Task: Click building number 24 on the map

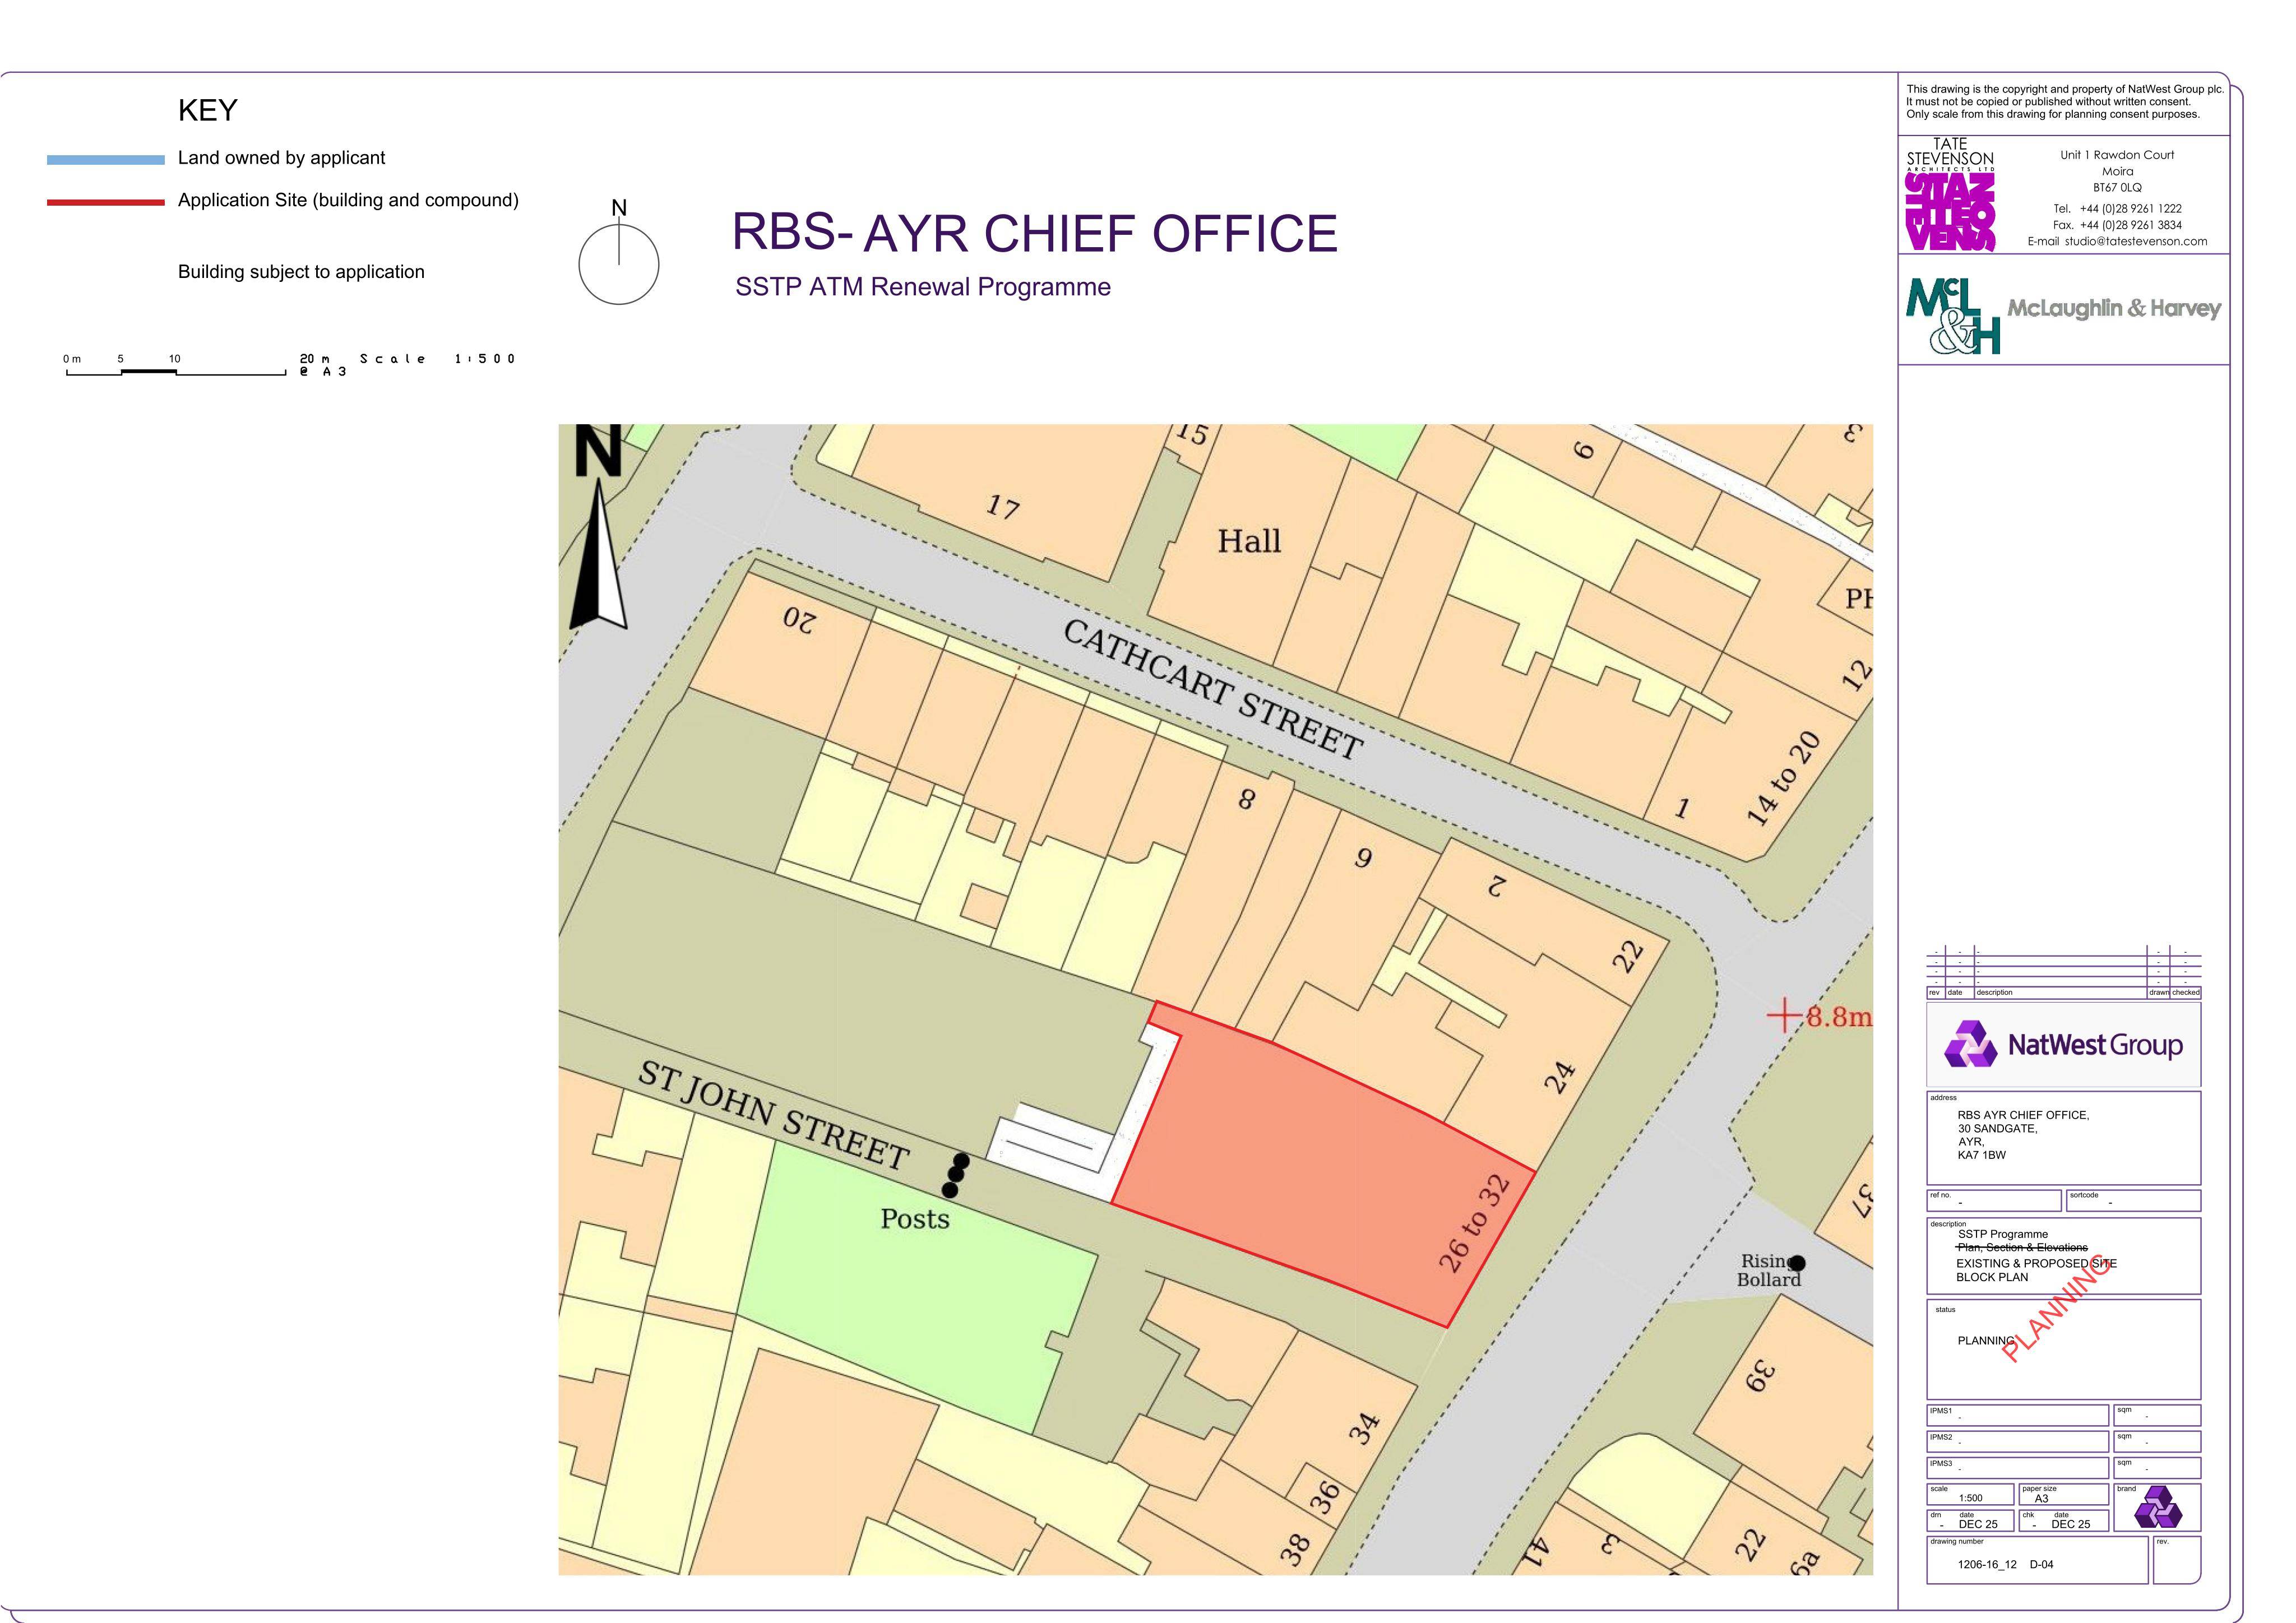Action: 1560,1077
